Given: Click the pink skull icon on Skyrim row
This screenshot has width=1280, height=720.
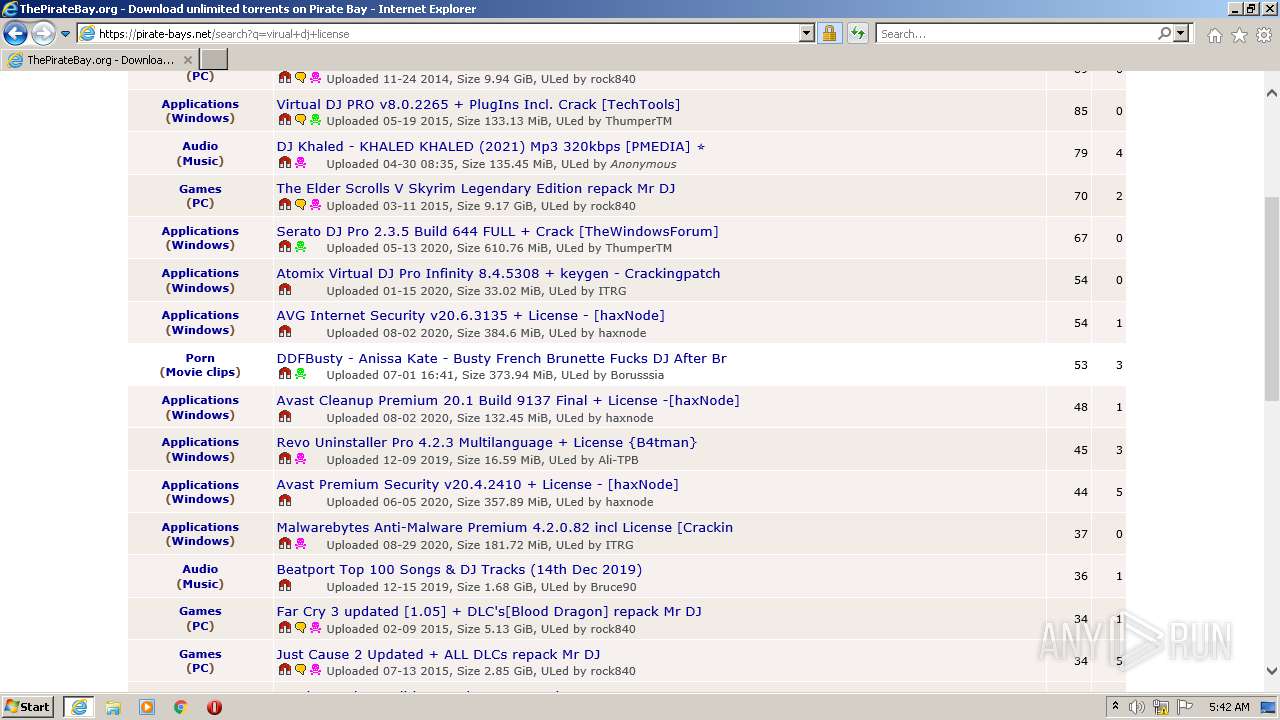Looking at the screenshot, I should pos(315,205).
